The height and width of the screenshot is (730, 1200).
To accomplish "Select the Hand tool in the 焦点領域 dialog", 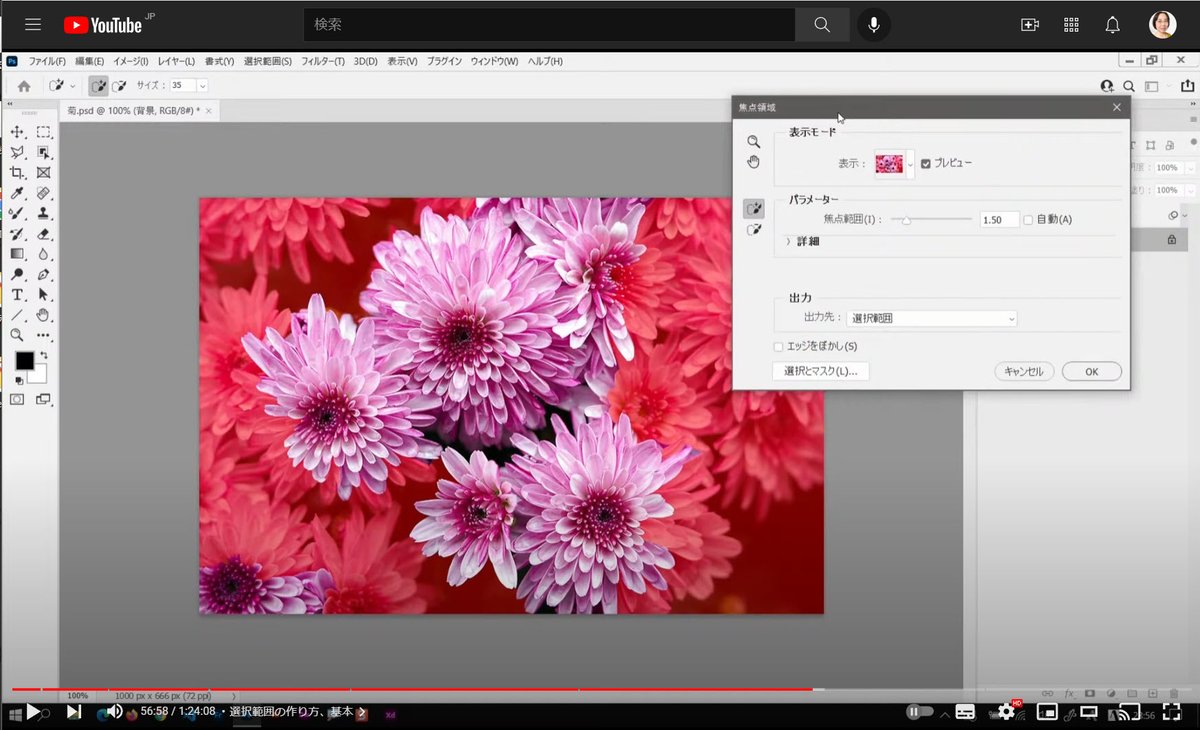I will pyautogui.click(x=754, y=162).
